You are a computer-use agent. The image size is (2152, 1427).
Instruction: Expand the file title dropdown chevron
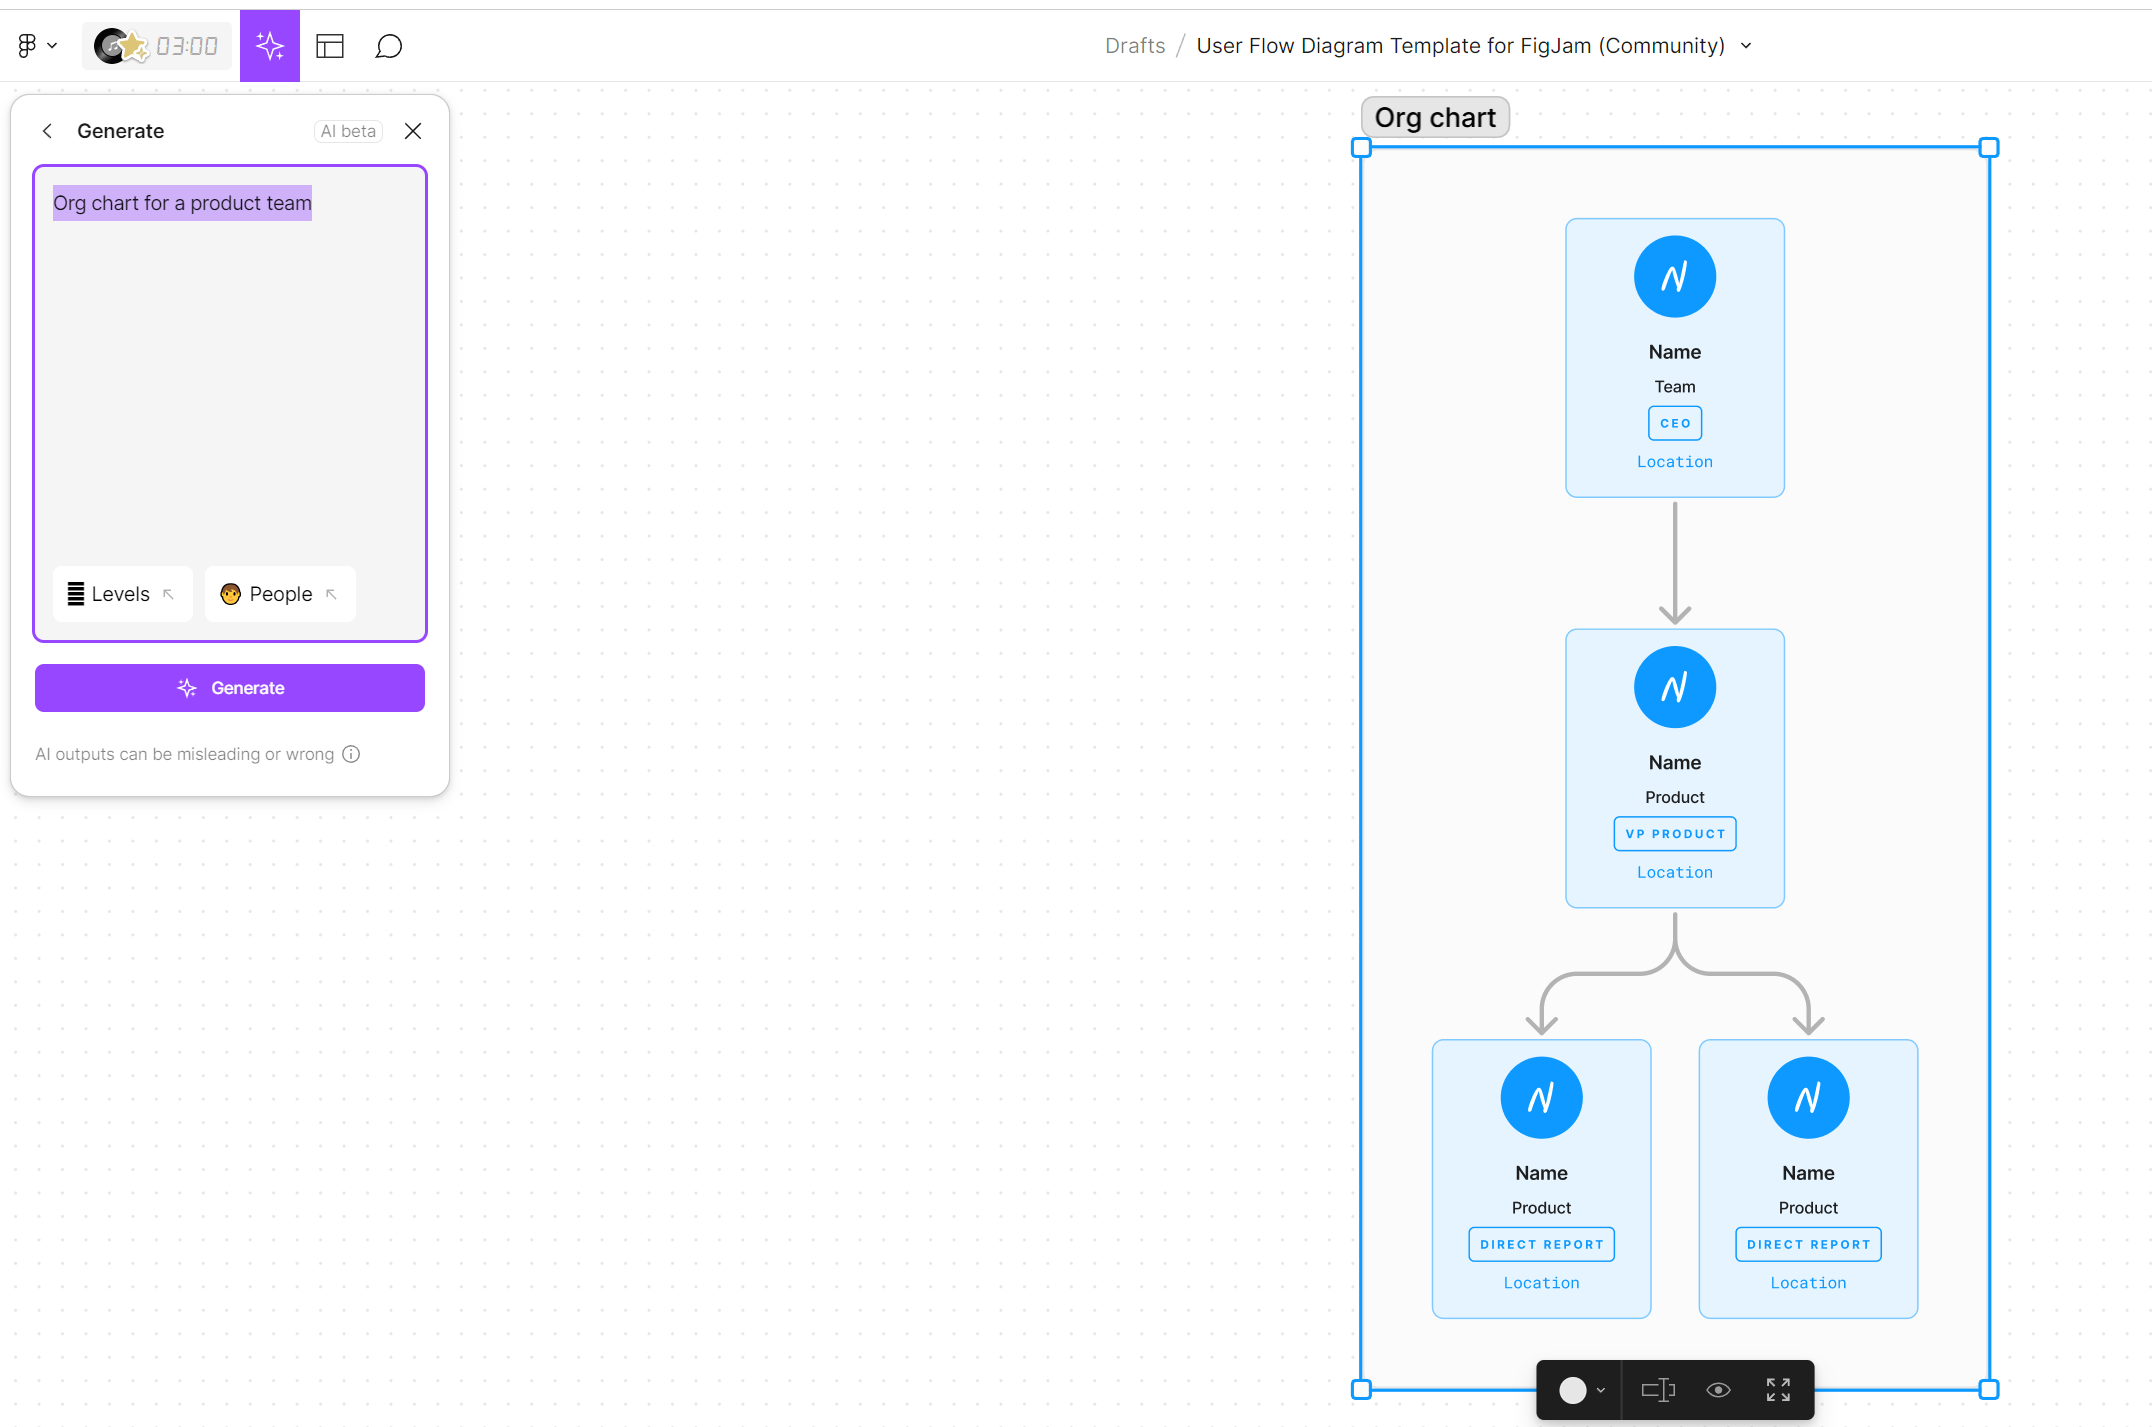[x=1746, y=46]
